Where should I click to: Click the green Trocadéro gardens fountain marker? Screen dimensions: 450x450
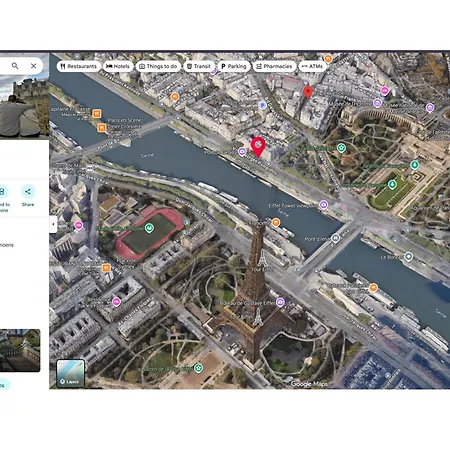coord(392,184)
